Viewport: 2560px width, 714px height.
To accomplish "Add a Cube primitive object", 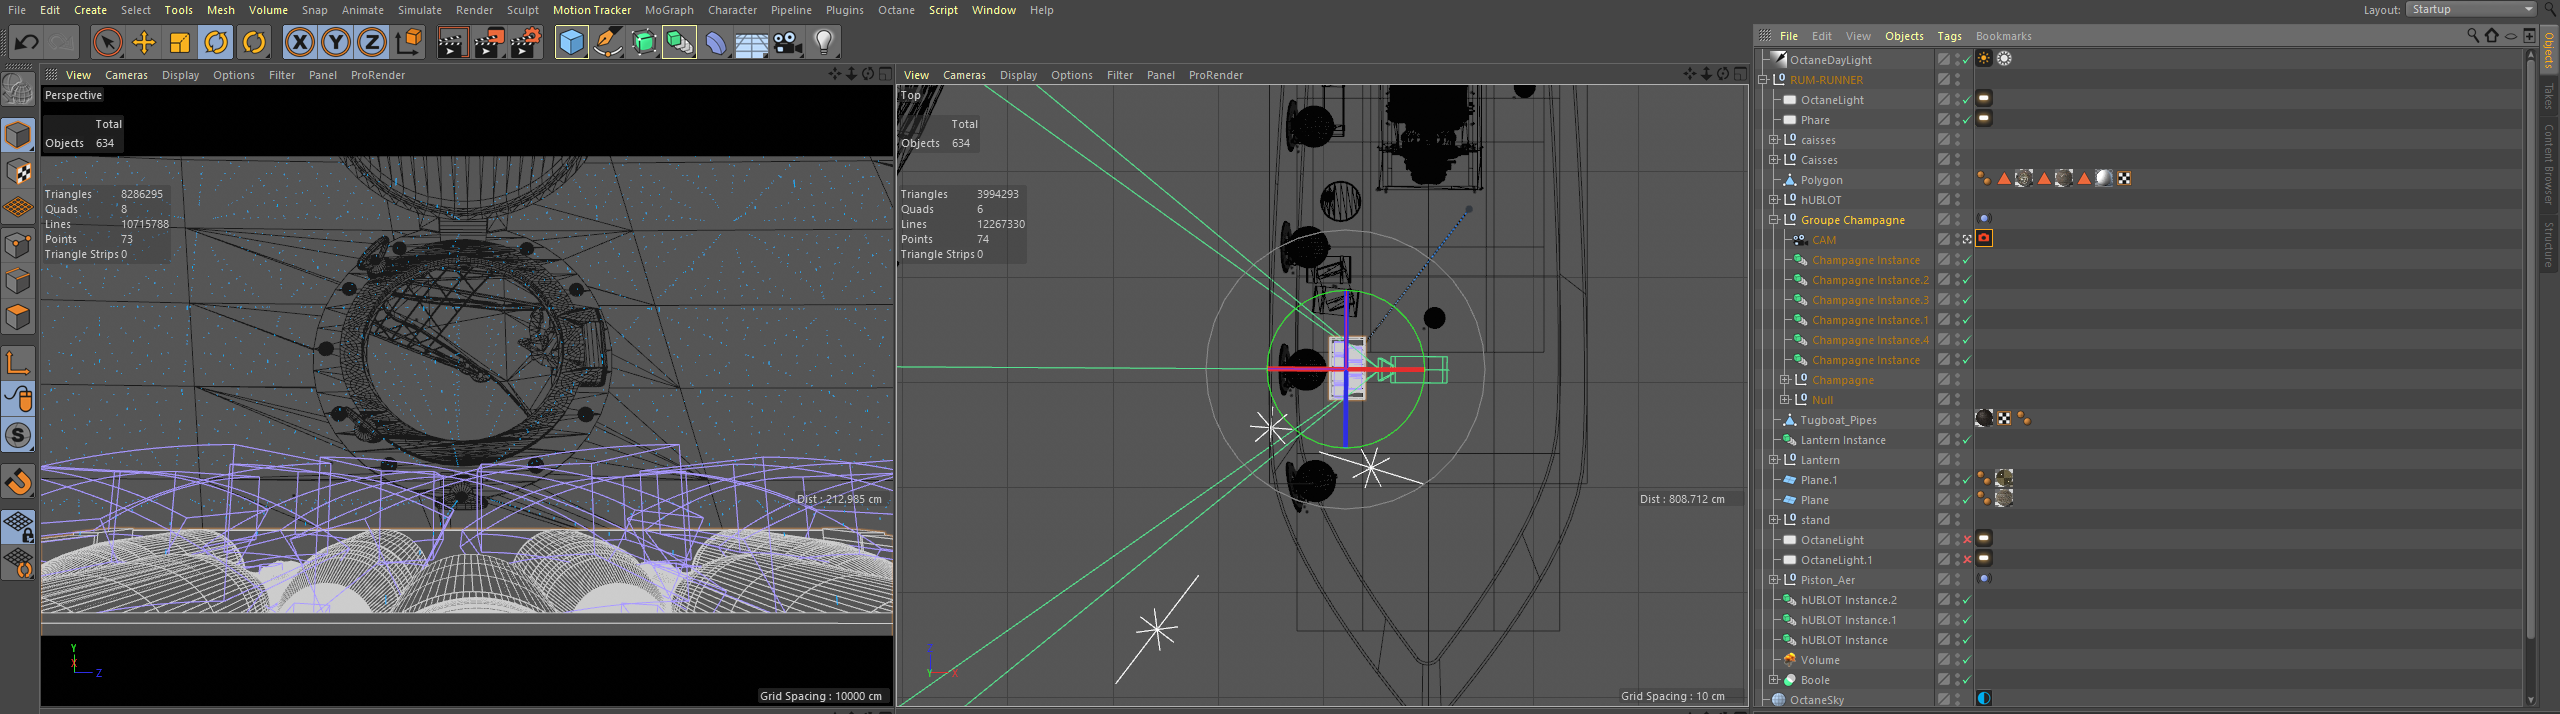I will 572,42.
